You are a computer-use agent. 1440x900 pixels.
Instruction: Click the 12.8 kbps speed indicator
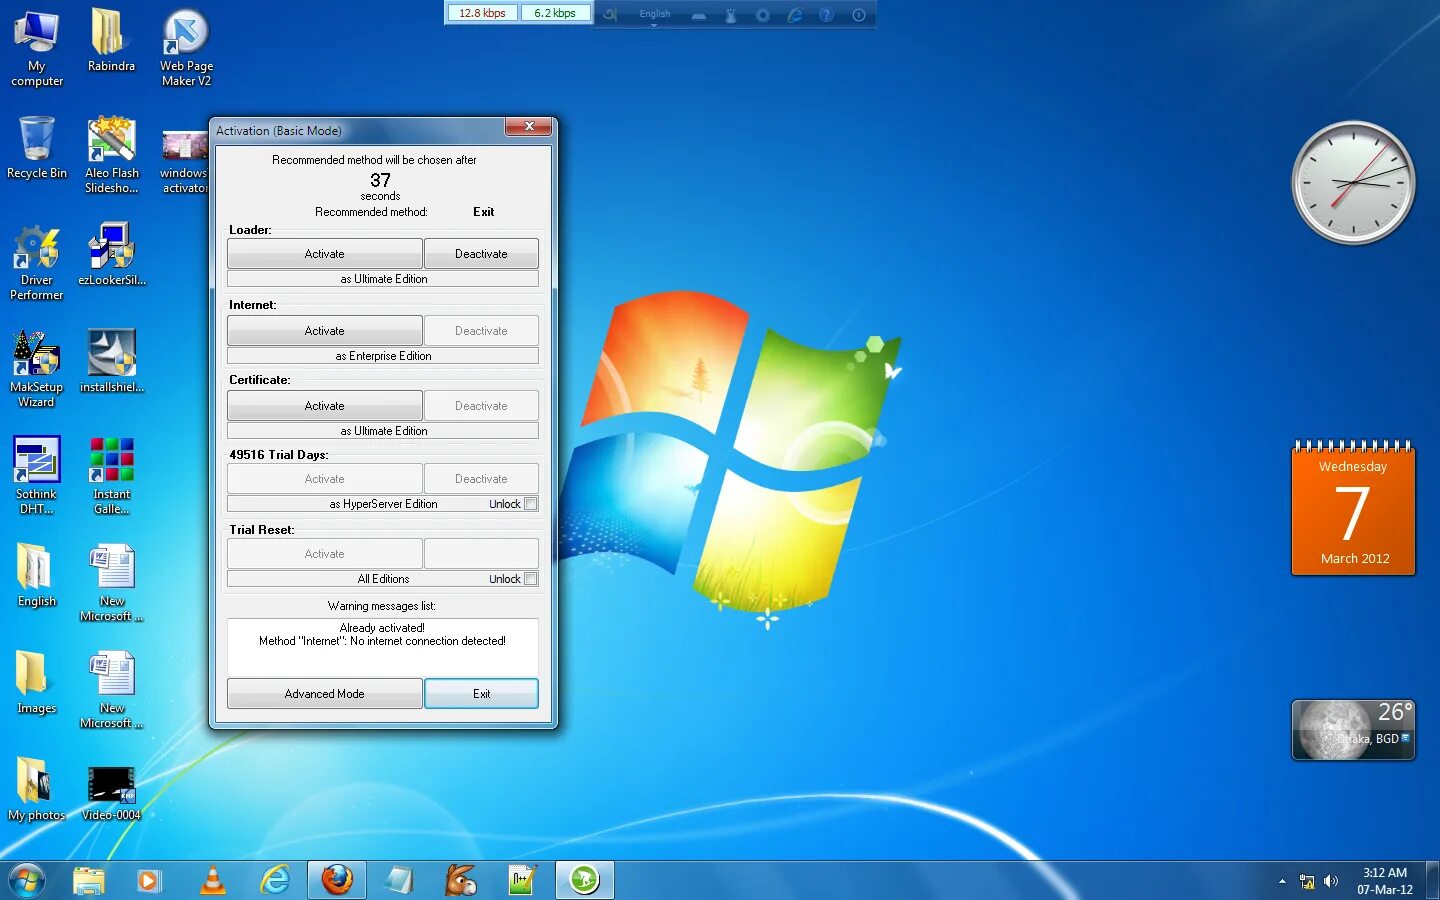[x=482, y=13]
